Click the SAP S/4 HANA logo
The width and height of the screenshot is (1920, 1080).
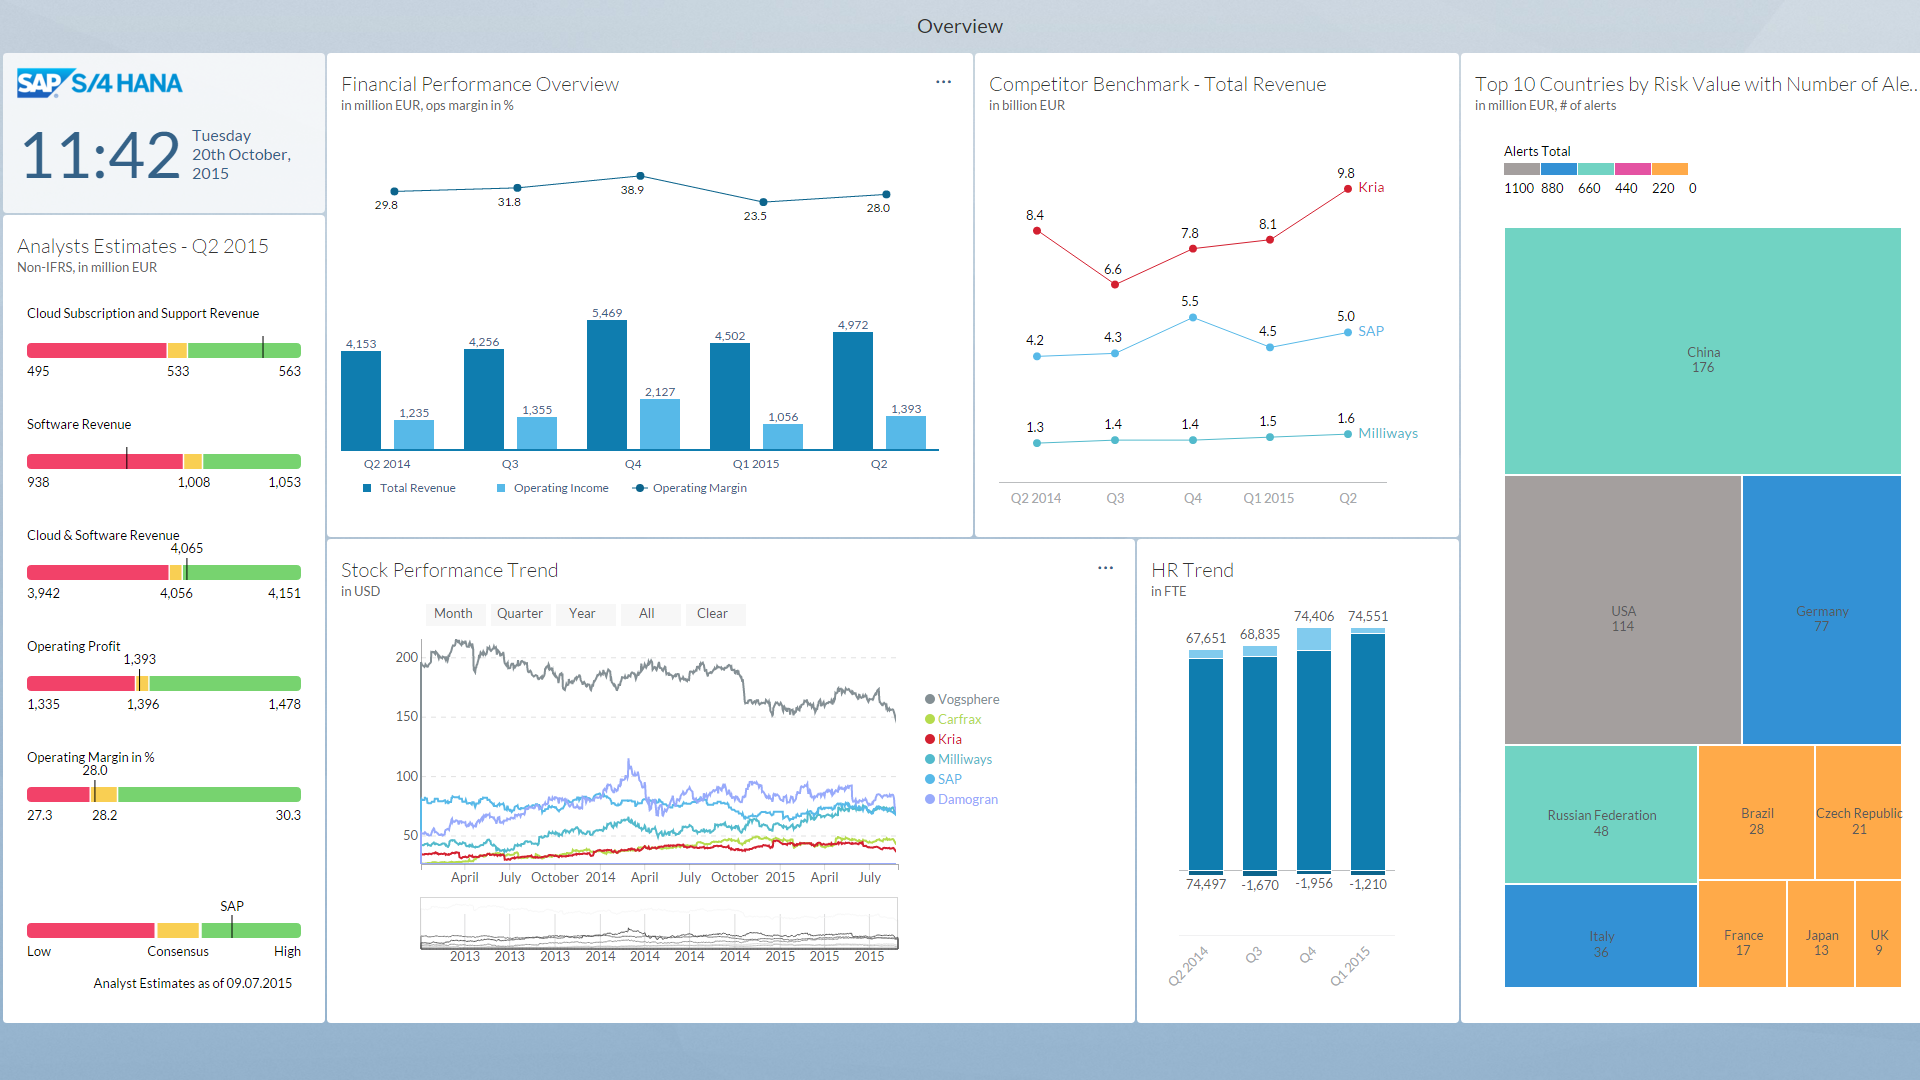coord(100,83)
